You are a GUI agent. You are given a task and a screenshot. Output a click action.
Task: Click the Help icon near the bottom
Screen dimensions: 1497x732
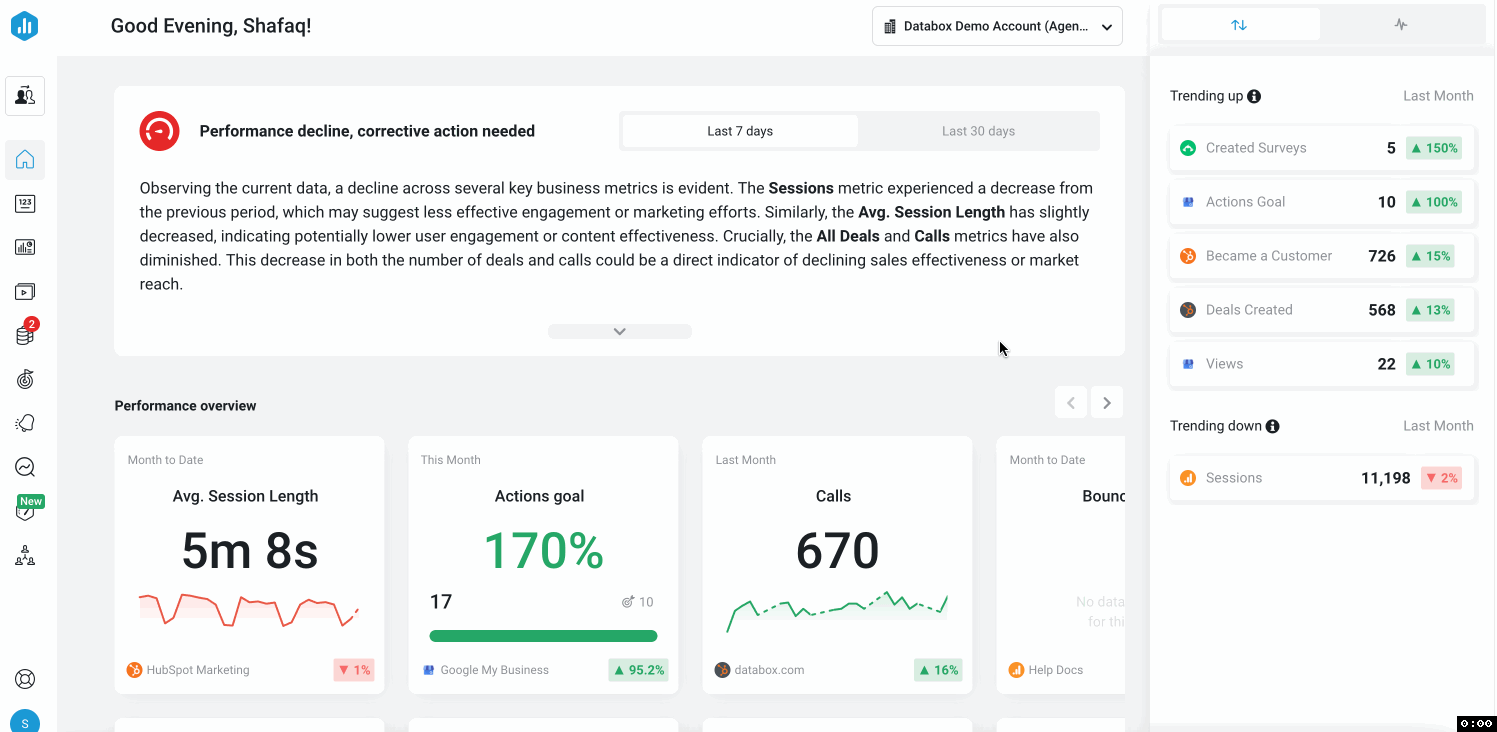[25, 678]
